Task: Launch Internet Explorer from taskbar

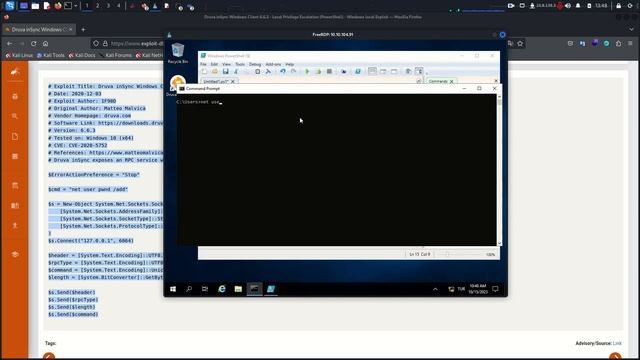Action: pyautogui.click(x=222, y=289)
